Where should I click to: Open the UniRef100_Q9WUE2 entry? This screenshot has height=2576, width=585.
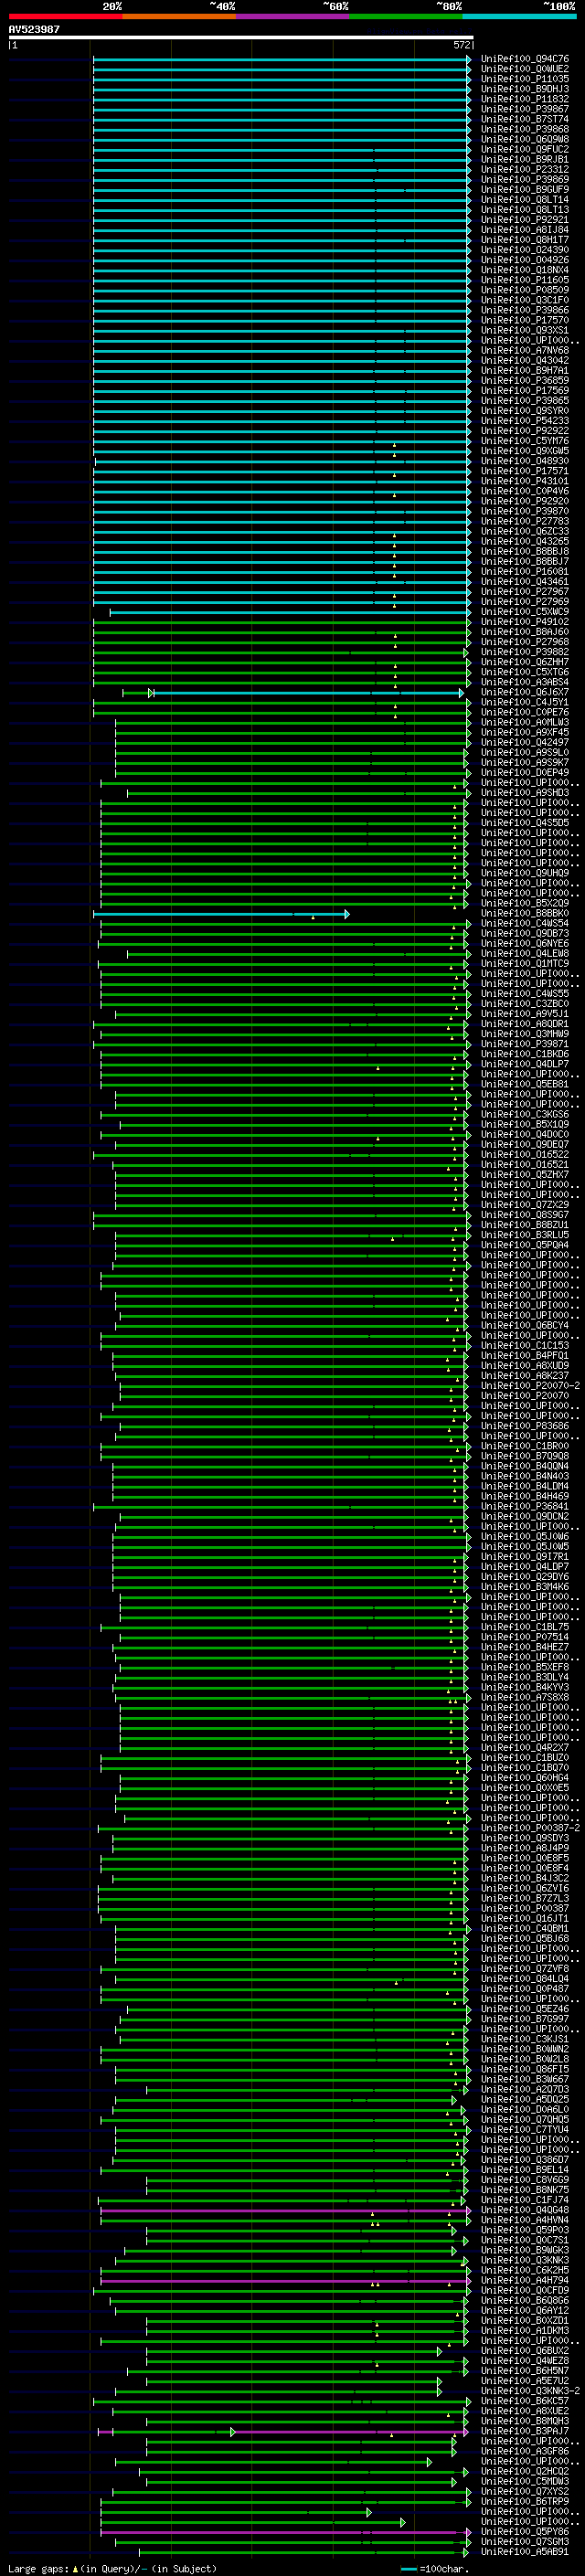click(x=525, y=69)
